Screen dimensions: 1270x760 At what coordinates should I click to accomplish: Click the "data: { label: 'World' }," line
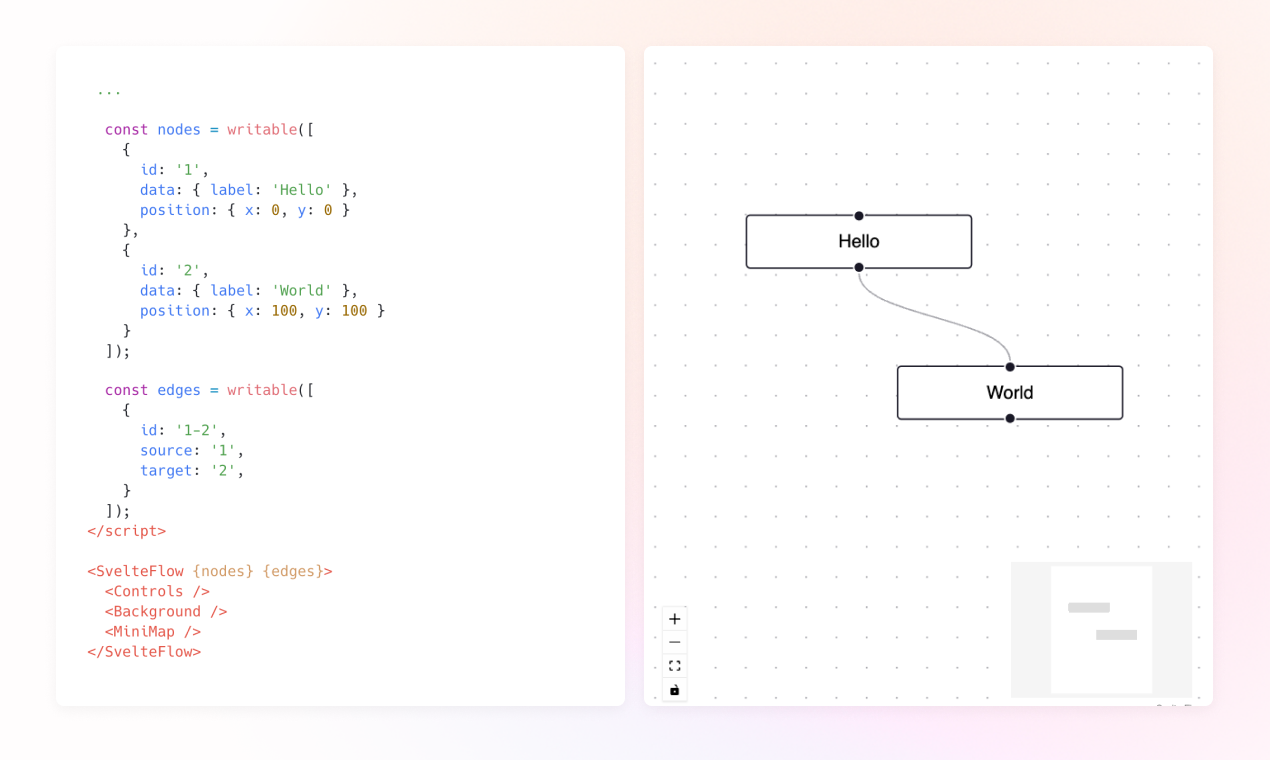point(249,290)
